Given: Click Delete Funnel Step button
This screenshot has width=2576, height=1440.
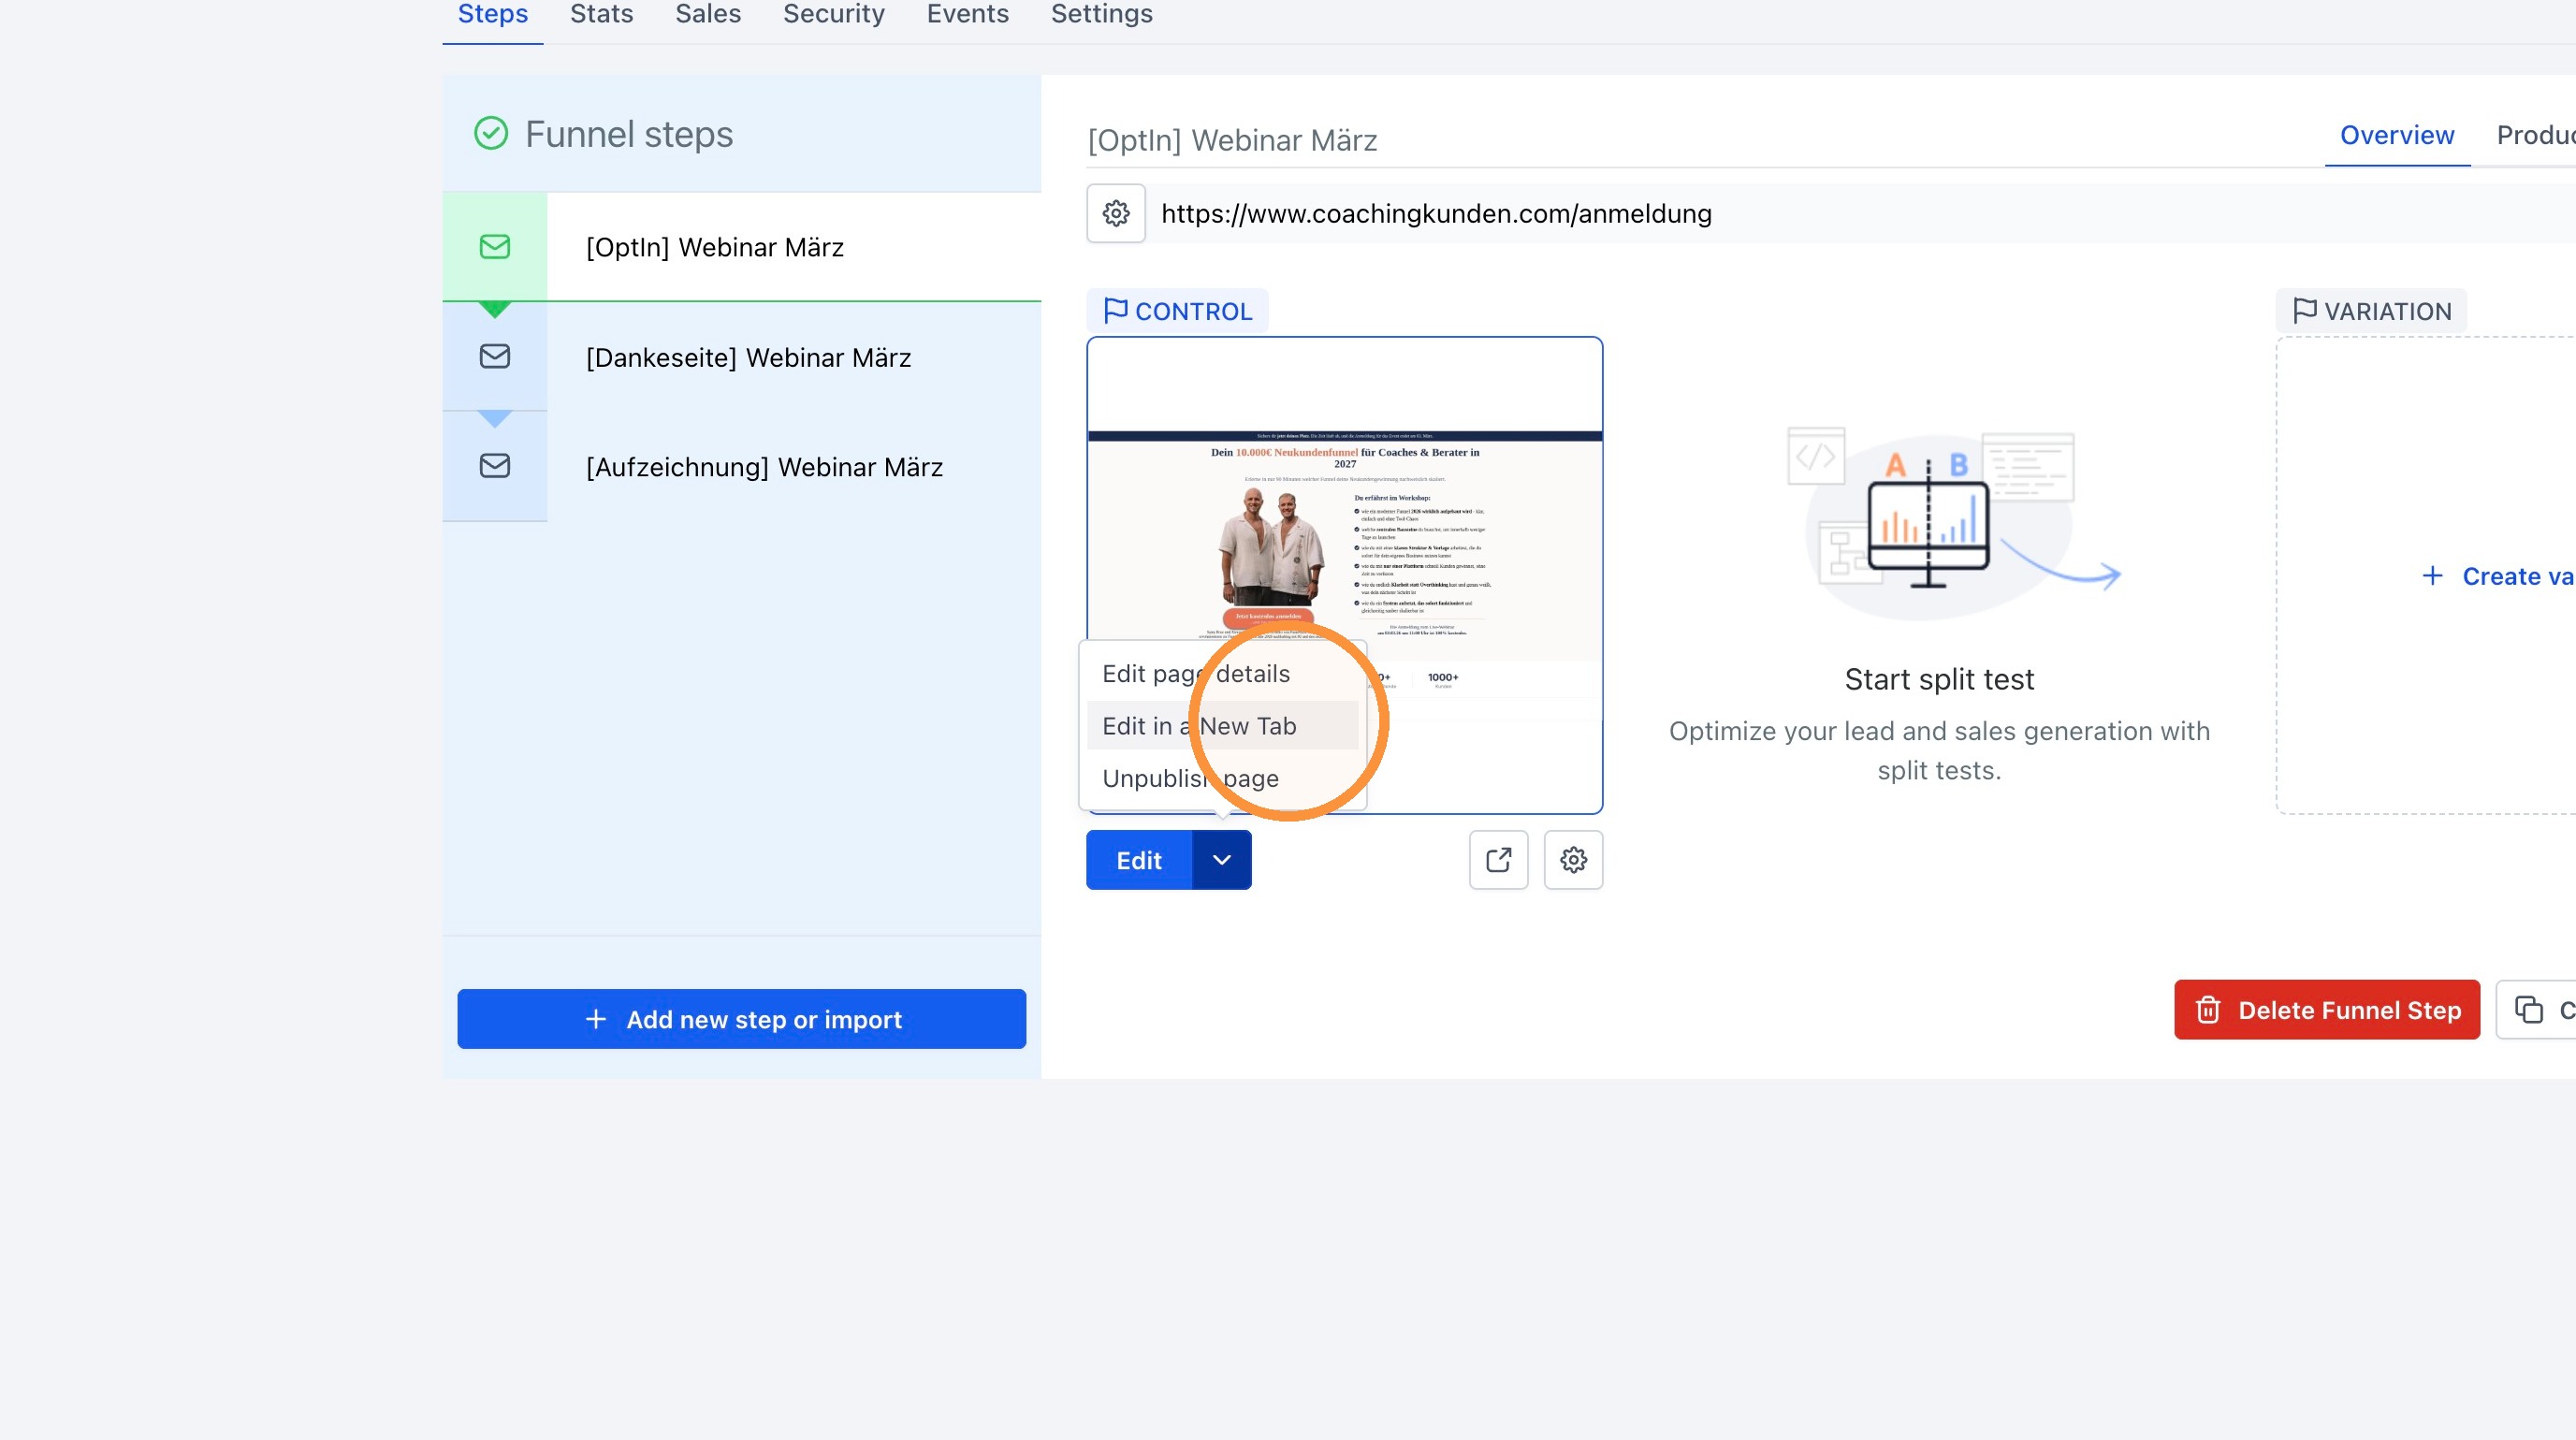Looking at the screenshot, I should pyautogui.click(x=2327, y=1010).
